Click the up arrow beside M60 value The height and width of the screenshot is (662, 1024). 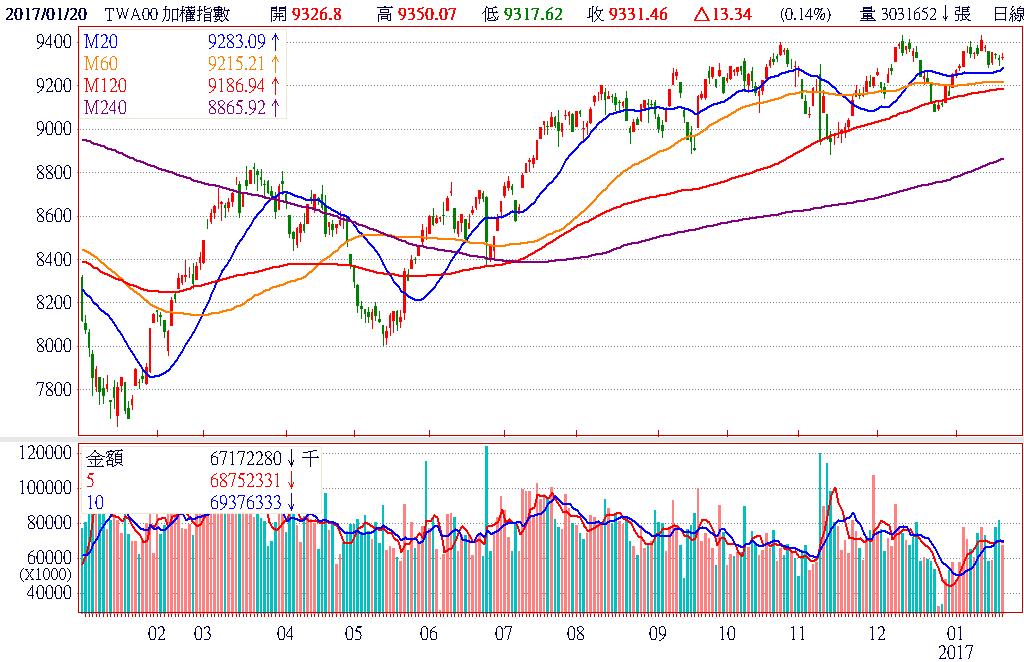(x=275, y=64)
